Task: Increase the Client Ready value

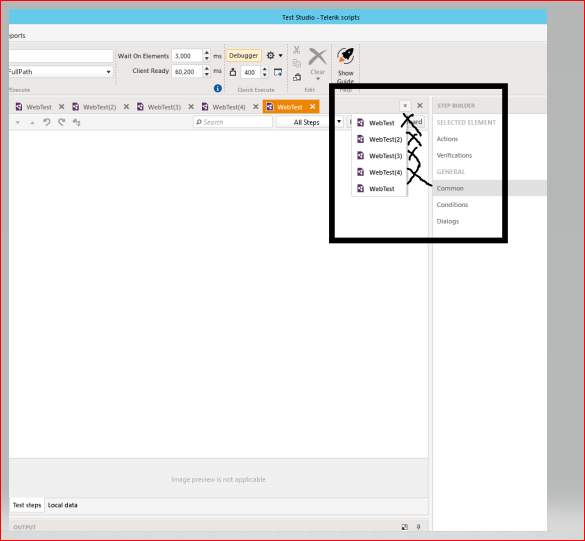Action: coord(207,68)
